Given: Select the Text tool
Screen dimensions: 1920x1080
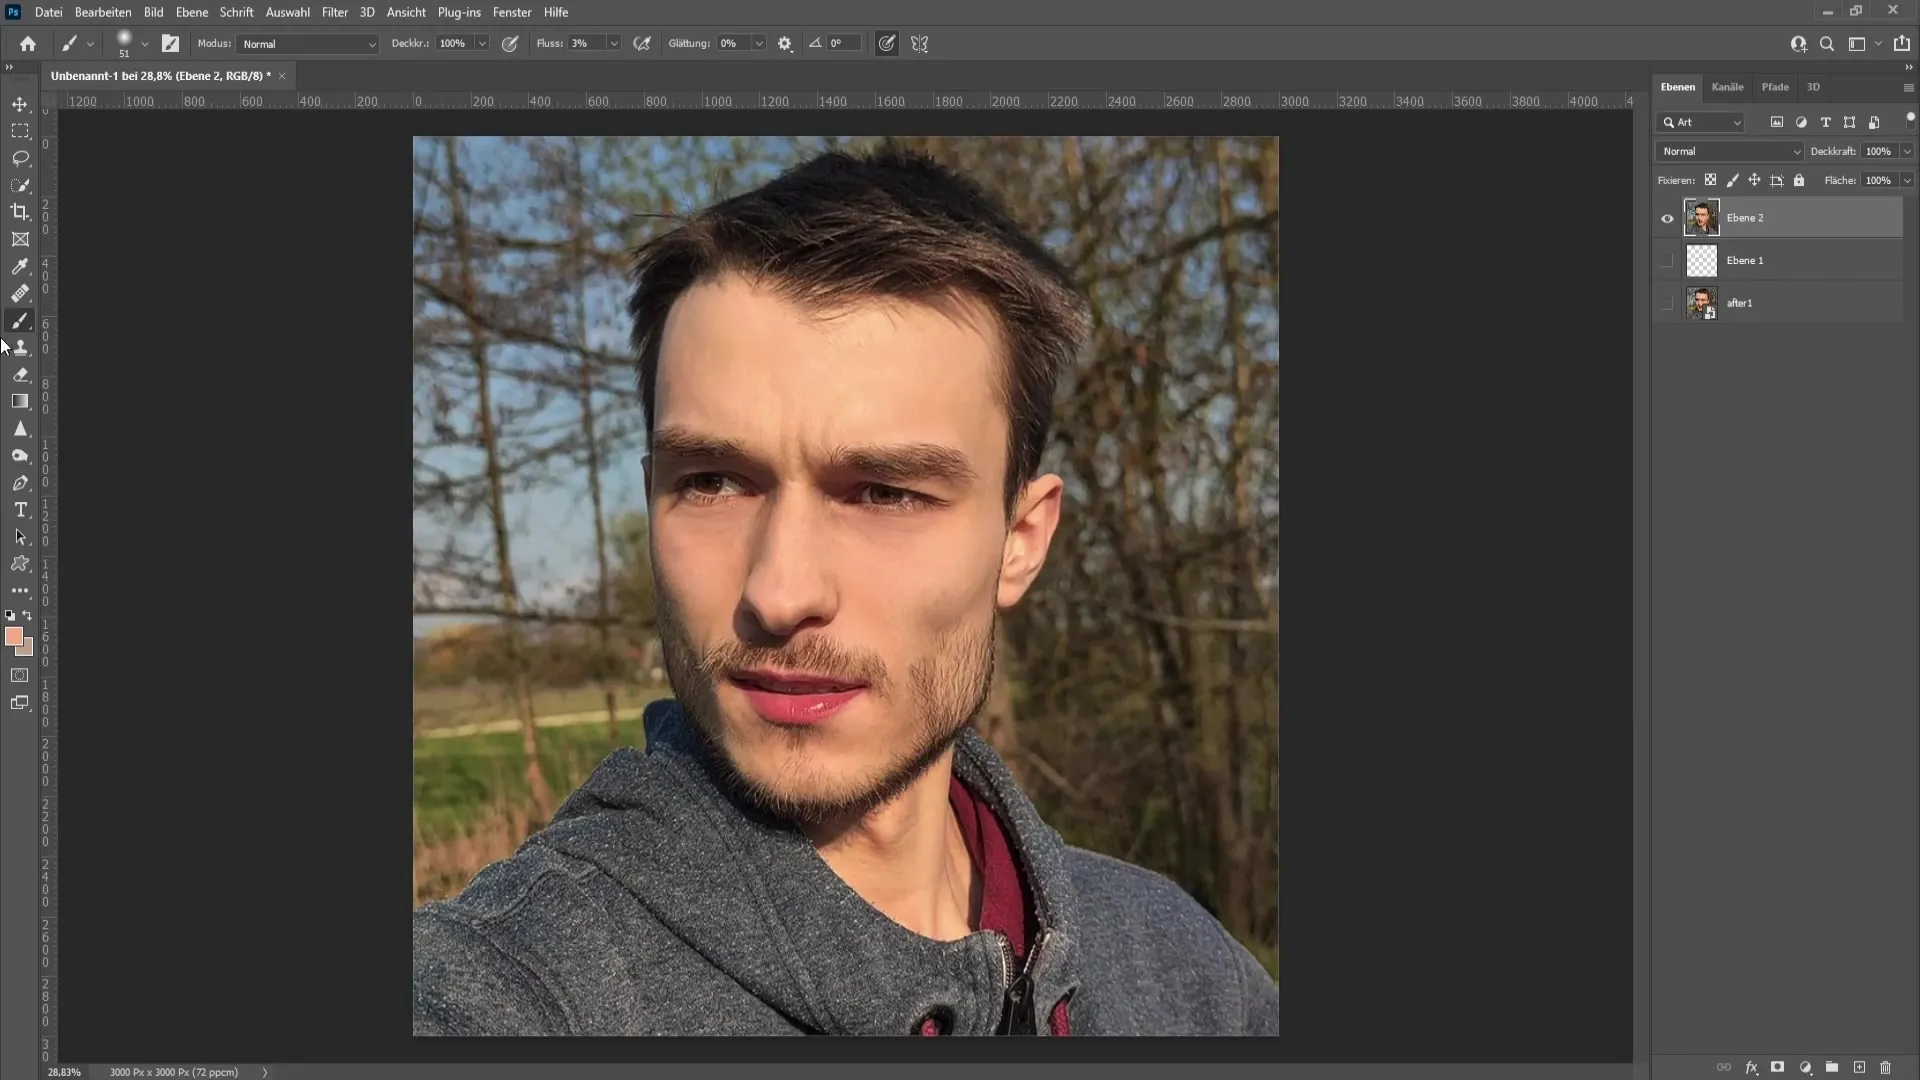Looking at the screenshot, I should pos(18,508).
